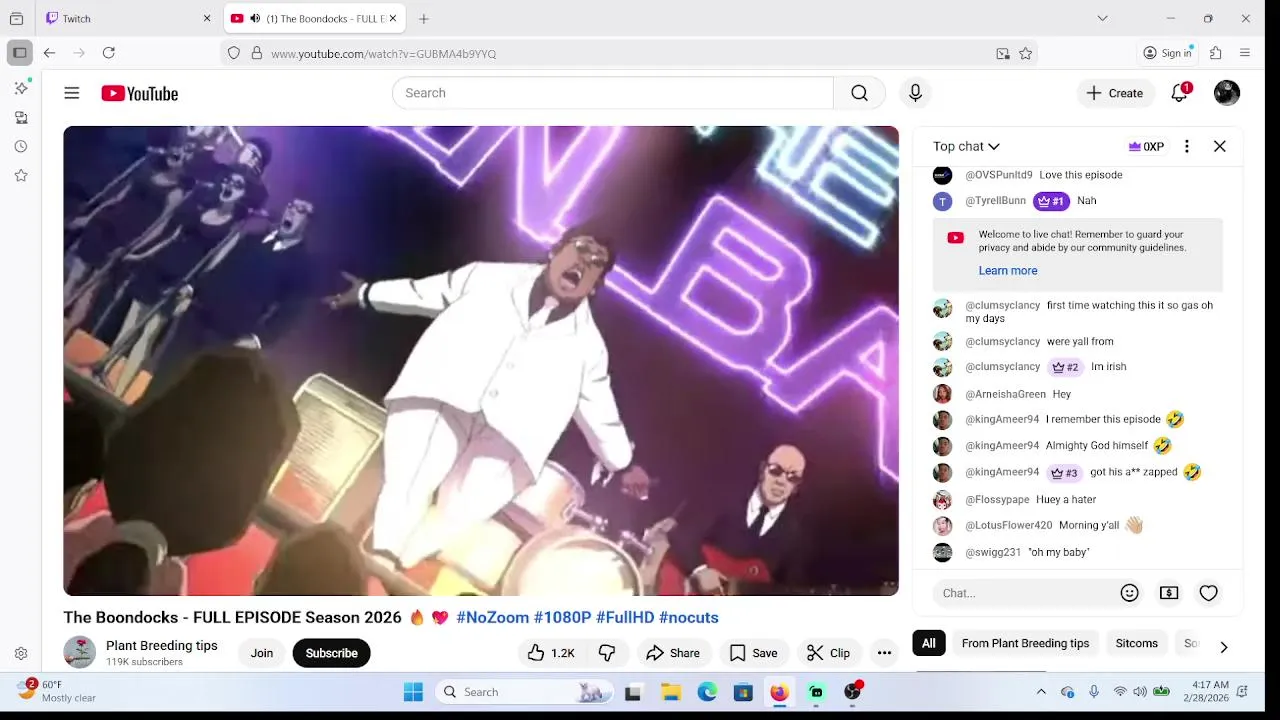The image size is (1280, 720).
Task: Select The Boondocks YouTube tab
Action: pos(314,18)
